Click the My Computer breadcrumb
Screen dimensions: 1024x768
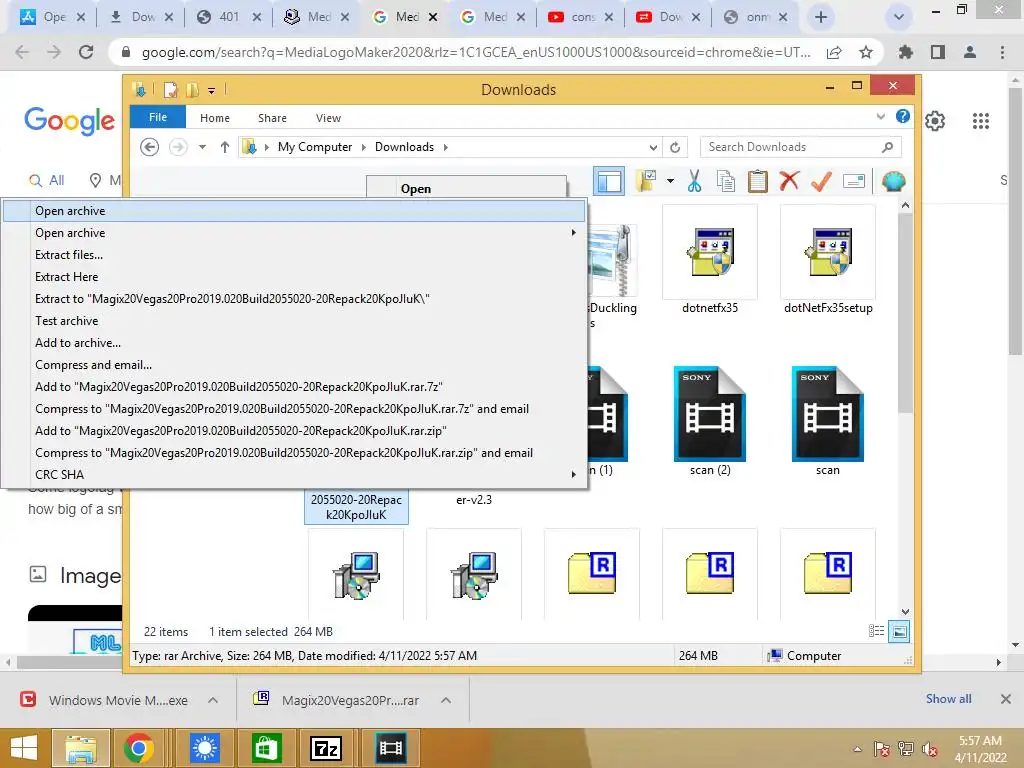click(x=315, y=147)
